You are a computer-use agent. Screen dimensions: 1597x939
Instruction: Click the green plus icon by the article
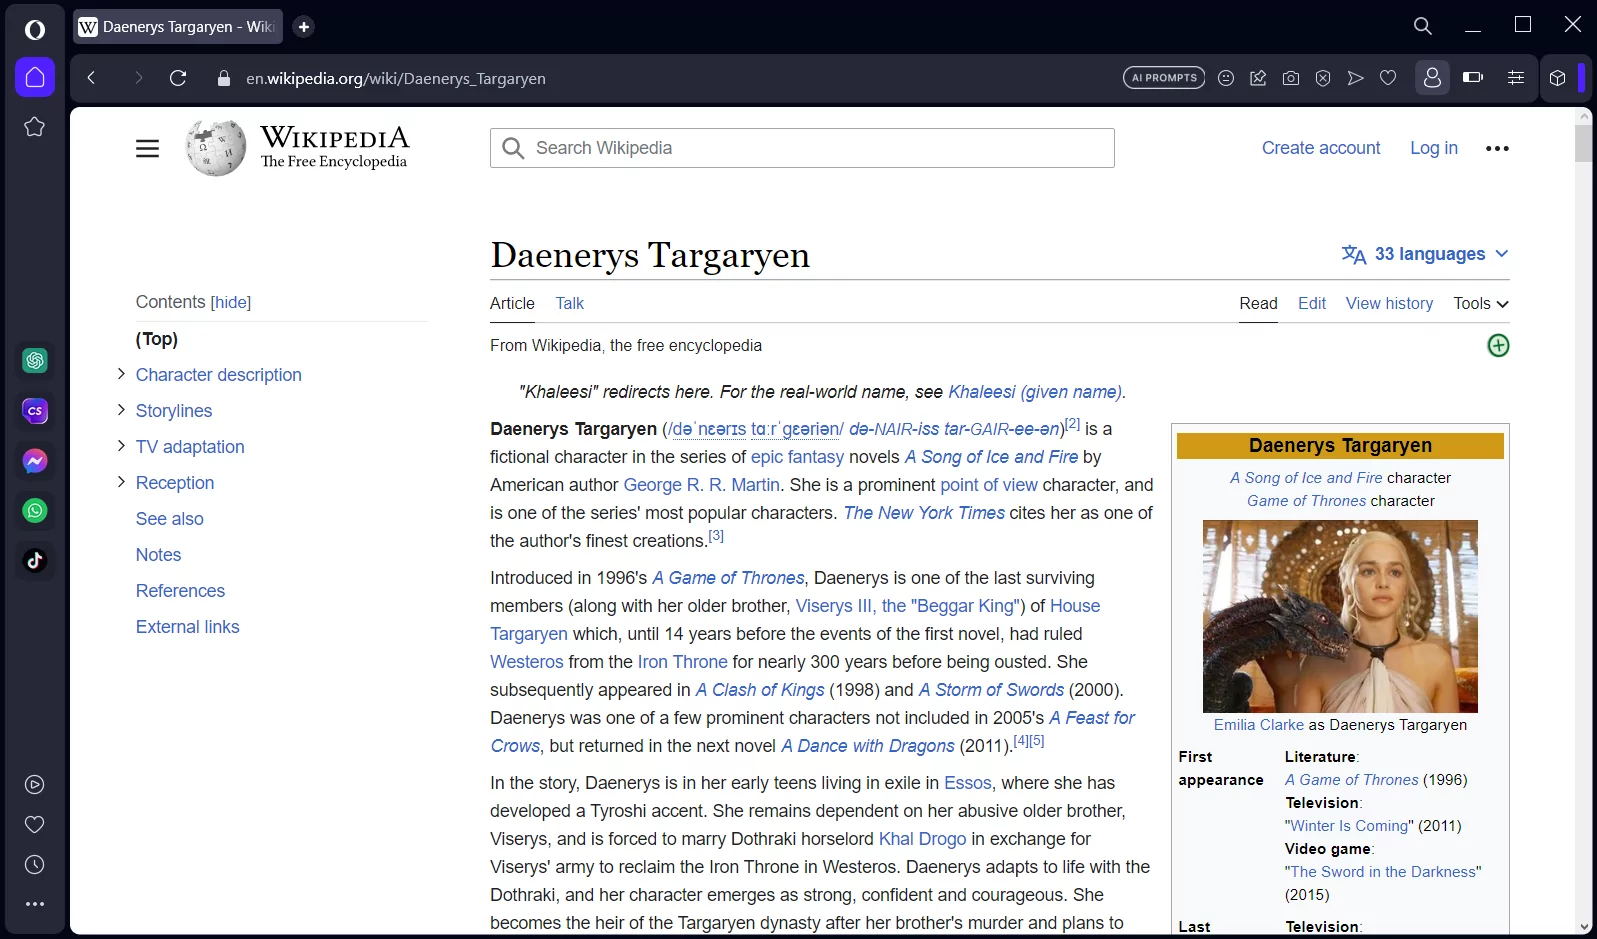tap(1498, 346)
